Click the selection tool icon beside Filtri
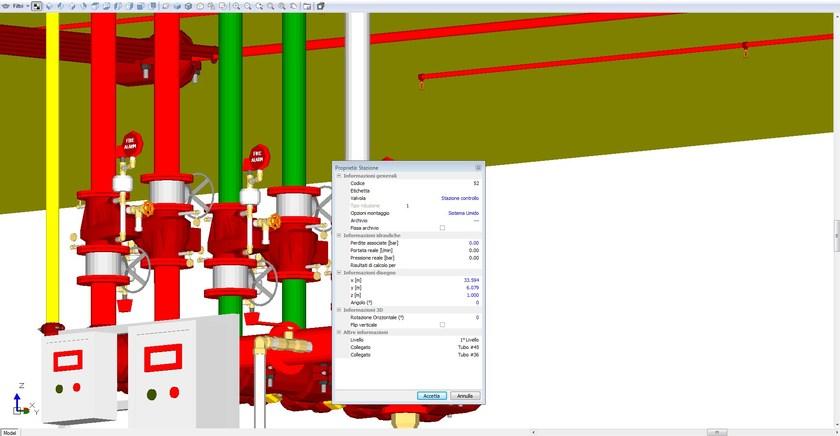The image size is (840, 436). tap(37, 5)
